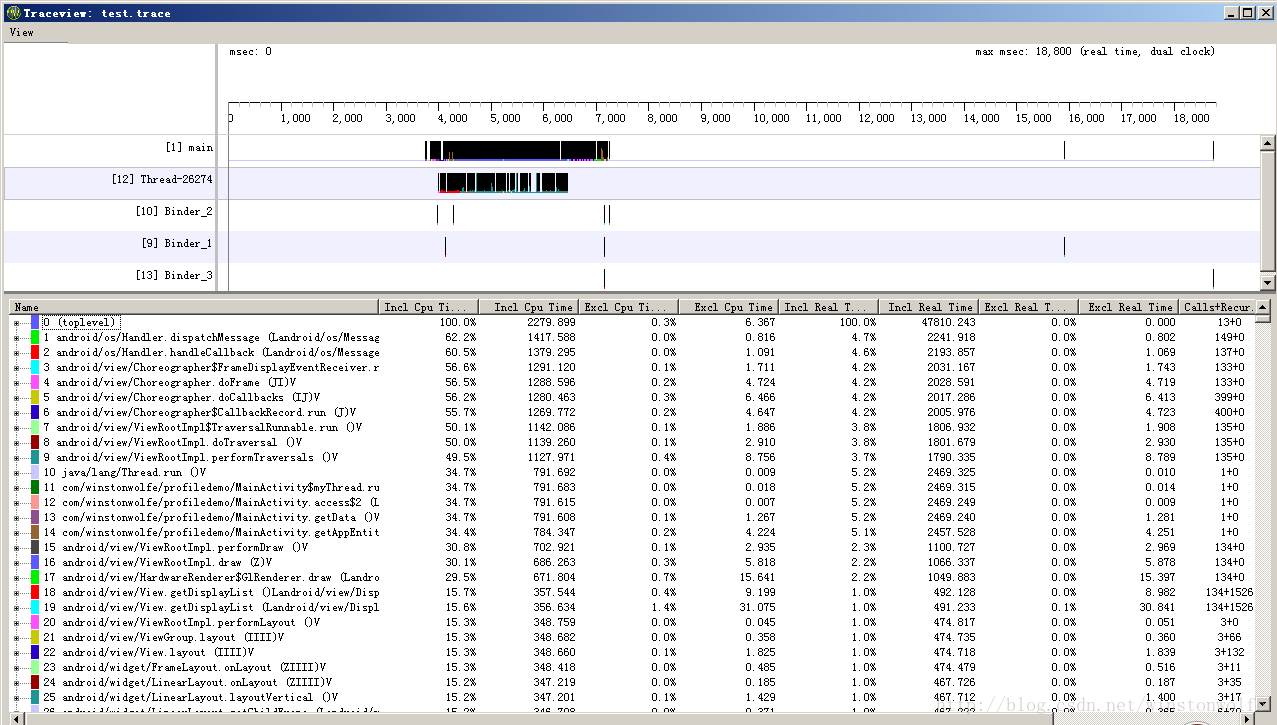
Task: Expand java/lang/Thread.run row 10
Action: tap(17, 473)
